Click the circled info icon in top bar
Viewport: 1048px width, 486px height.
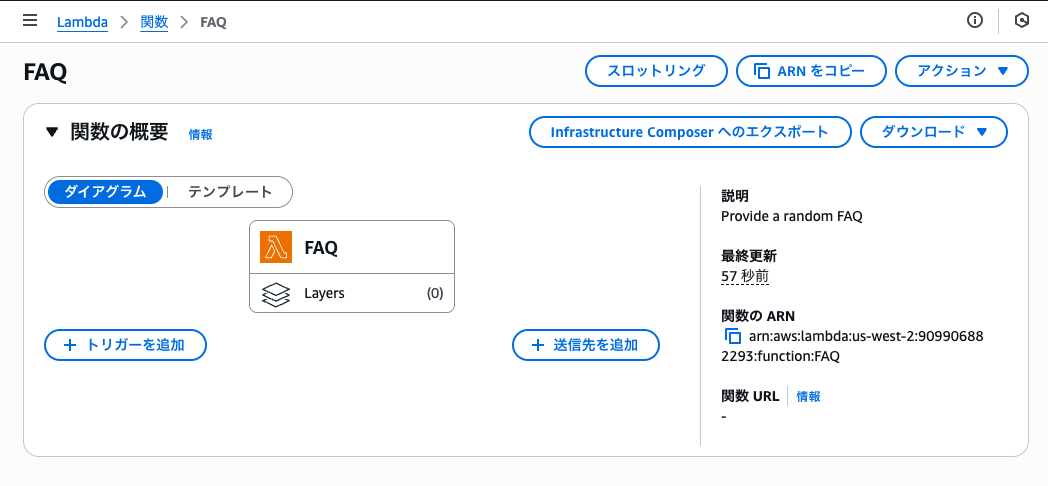[x=975, y=21]
